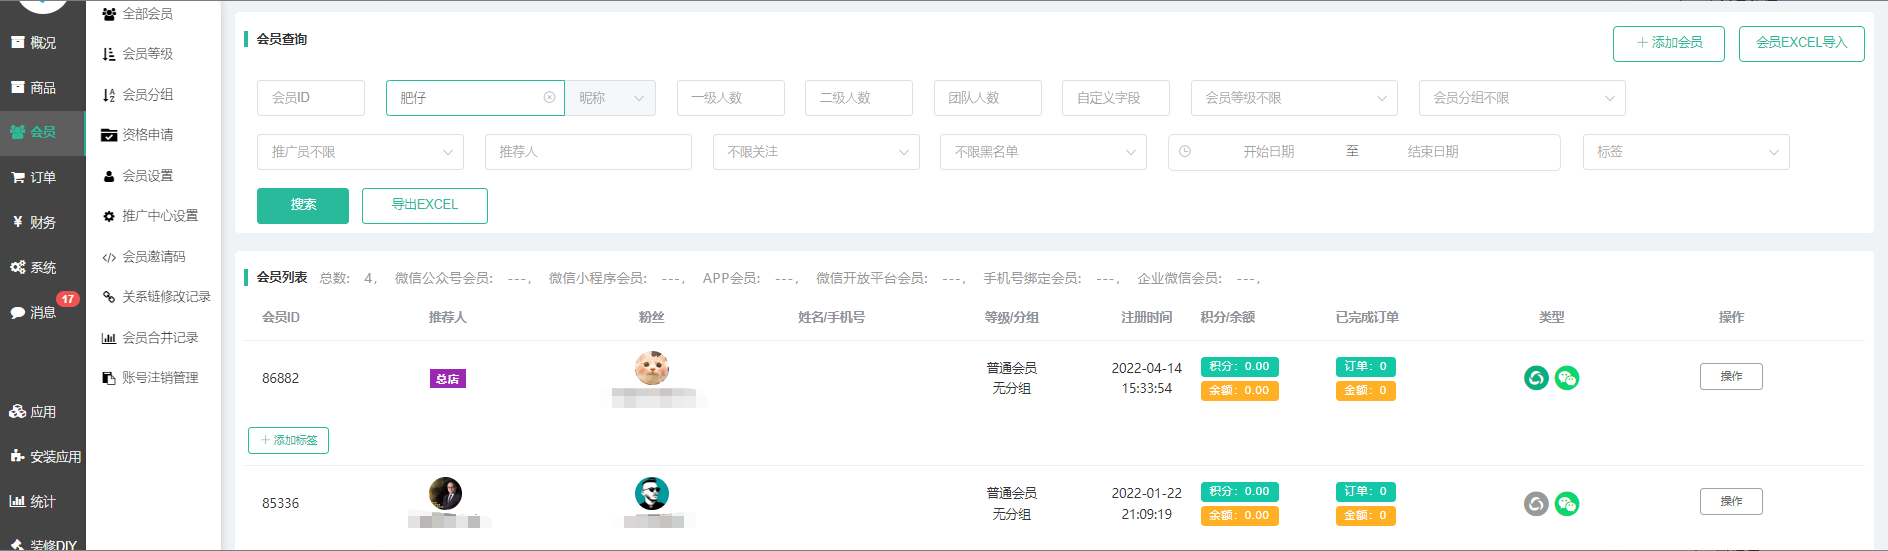Expand the 昵称 search type dropdown
The height and width of the screenshot is (551, 1888).
tap(610, 98)
